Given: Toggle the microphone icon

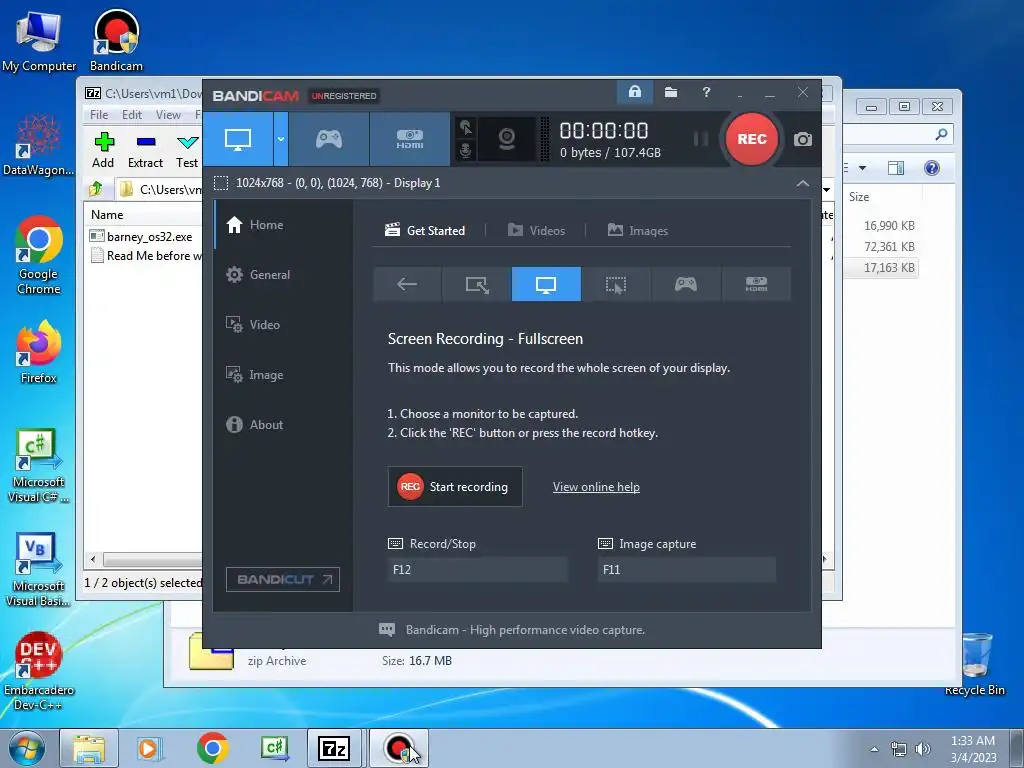Looking at the screenshot, I should point(466,150).
